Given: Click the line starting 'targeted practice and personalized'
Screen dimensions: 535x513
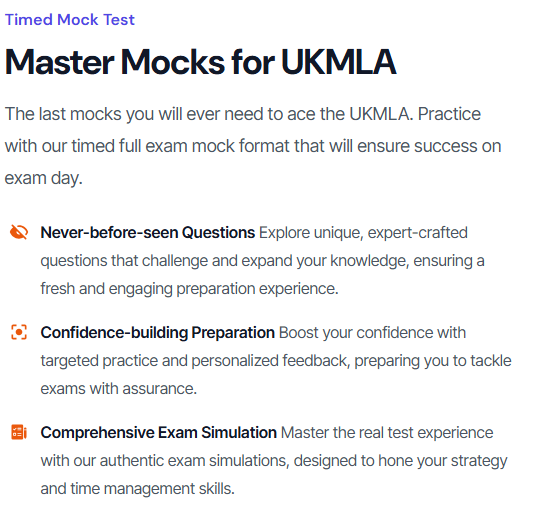Looking at the screenshot, I should click(276, 361).
